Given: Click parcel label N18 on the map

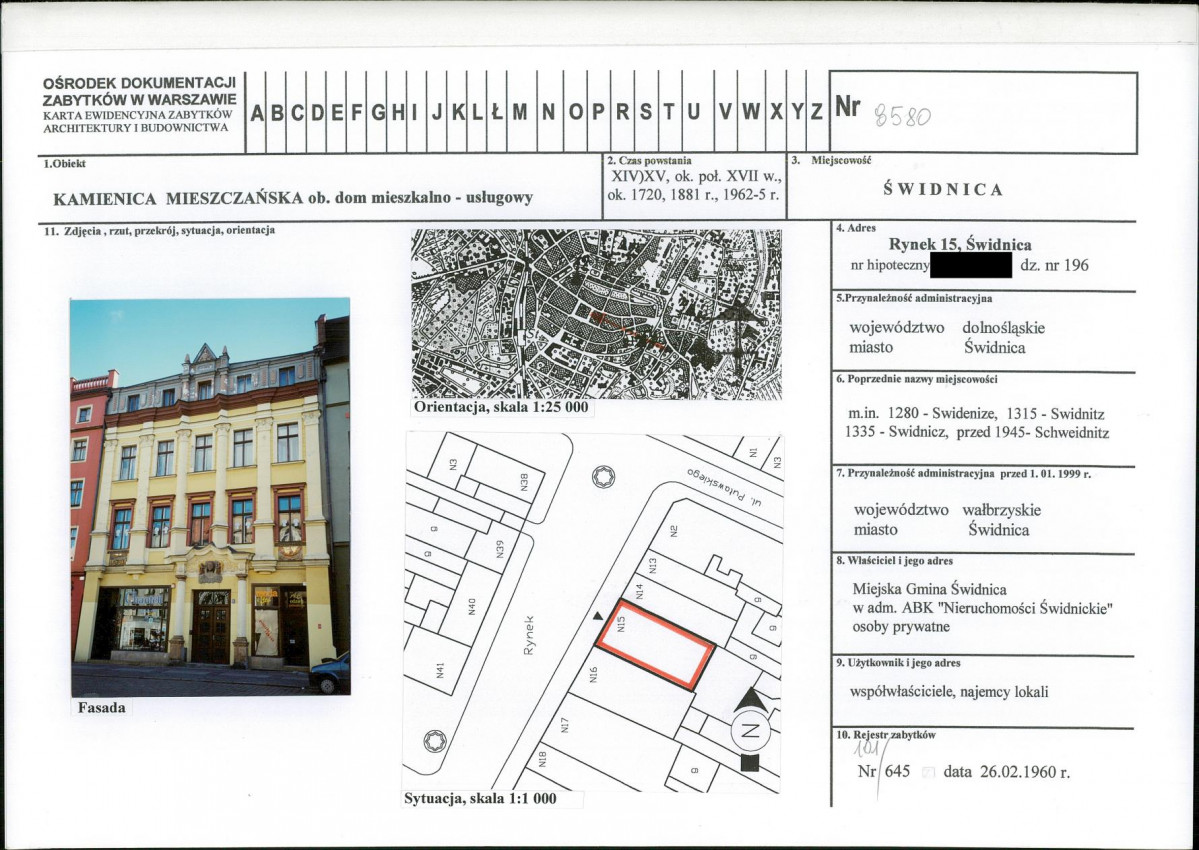Looking at the screenshot, I should click(x=542, y=759).
